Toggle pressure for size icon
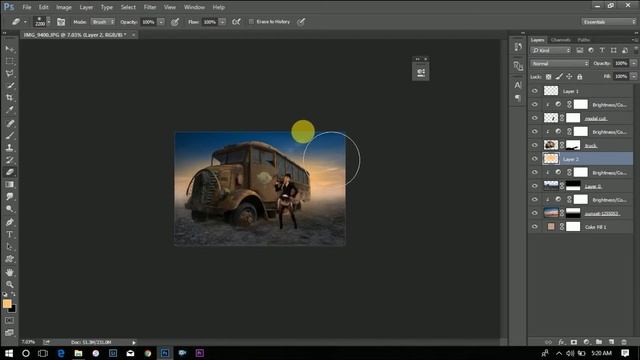 (301, 22)
